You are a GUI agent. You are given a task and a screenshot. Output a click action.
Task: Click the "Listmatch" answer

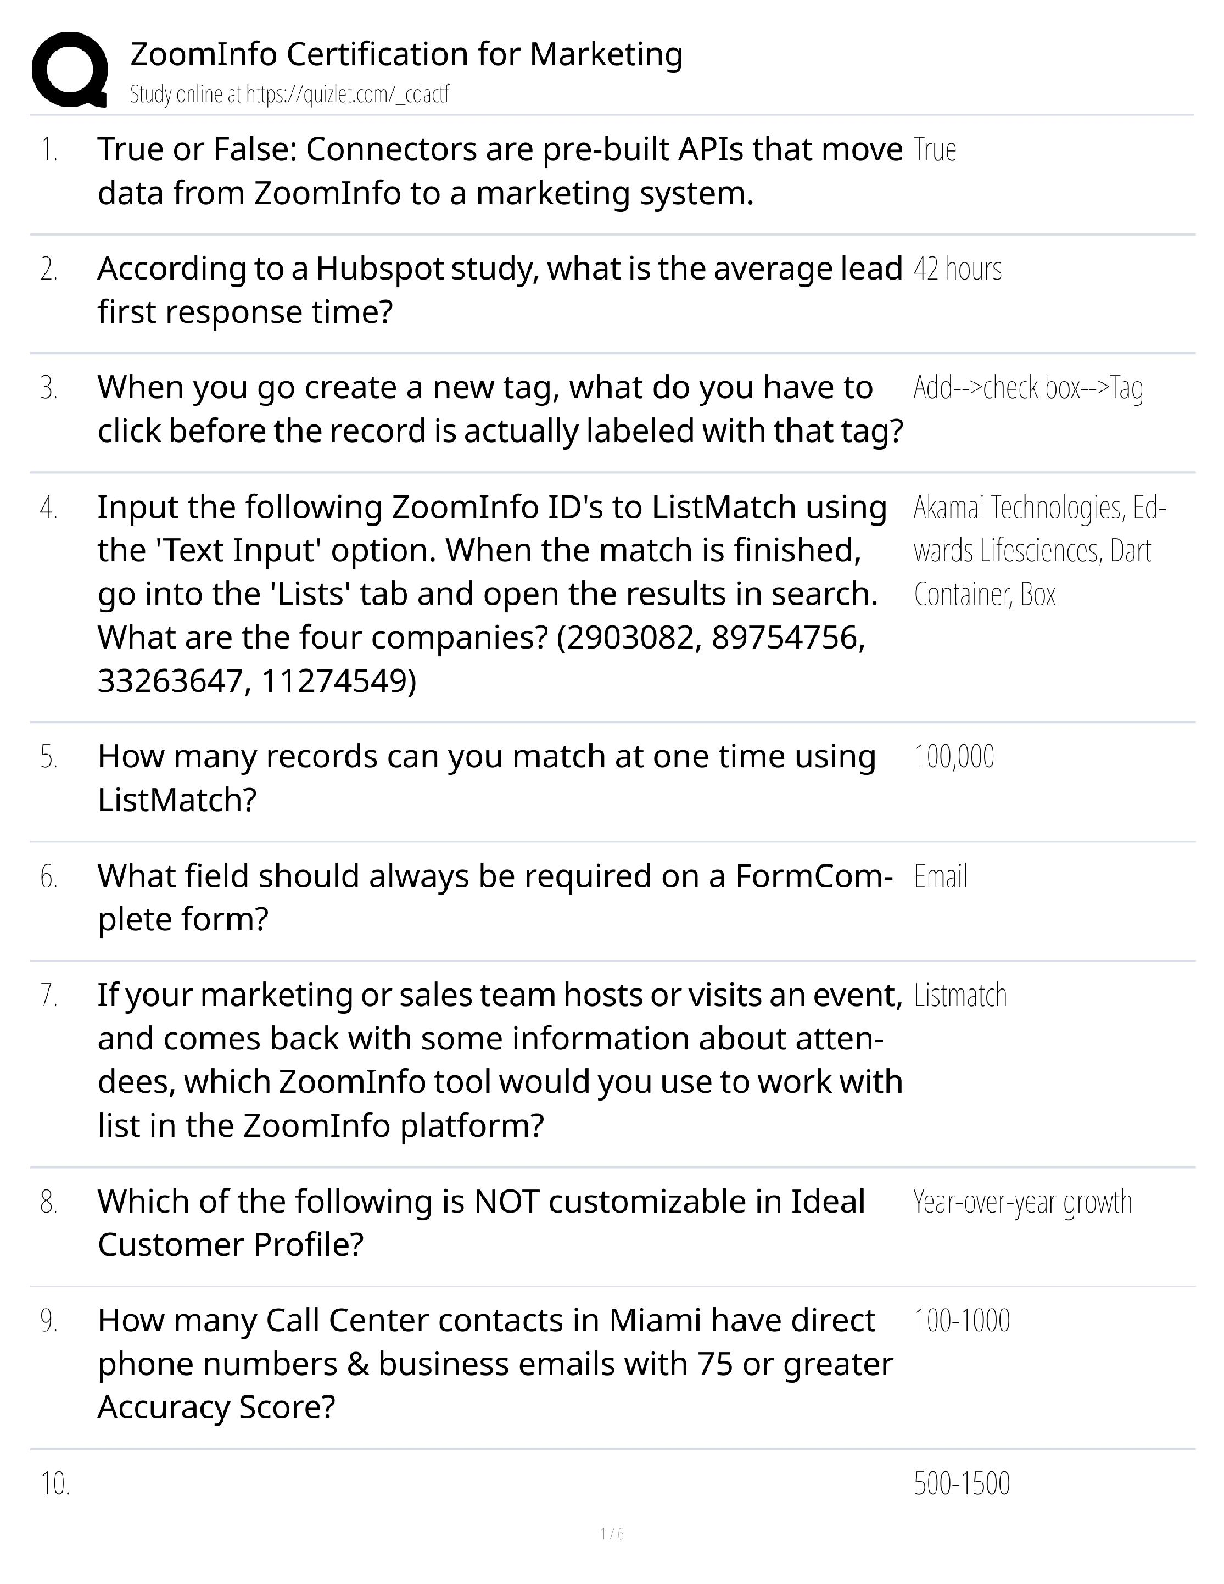point(960,995)
